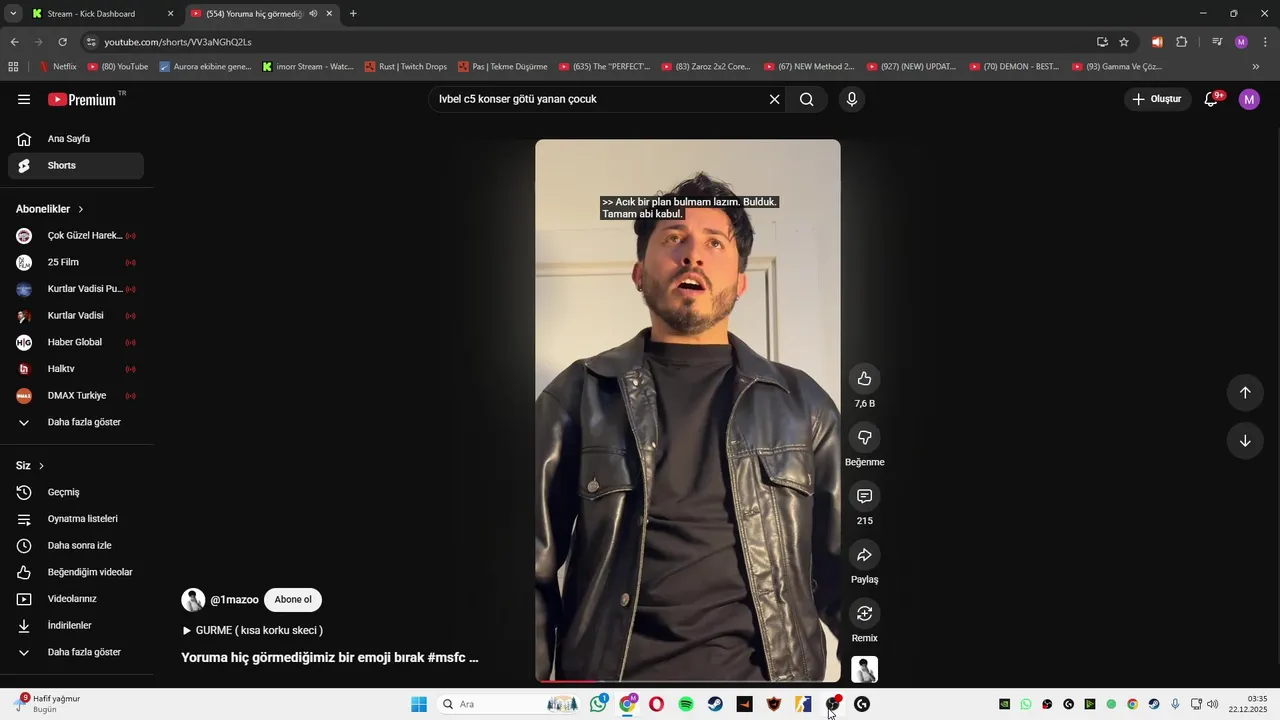Bookmark this page with the star icon
The image size is (1280, 720).
(x=1124, y=42)
